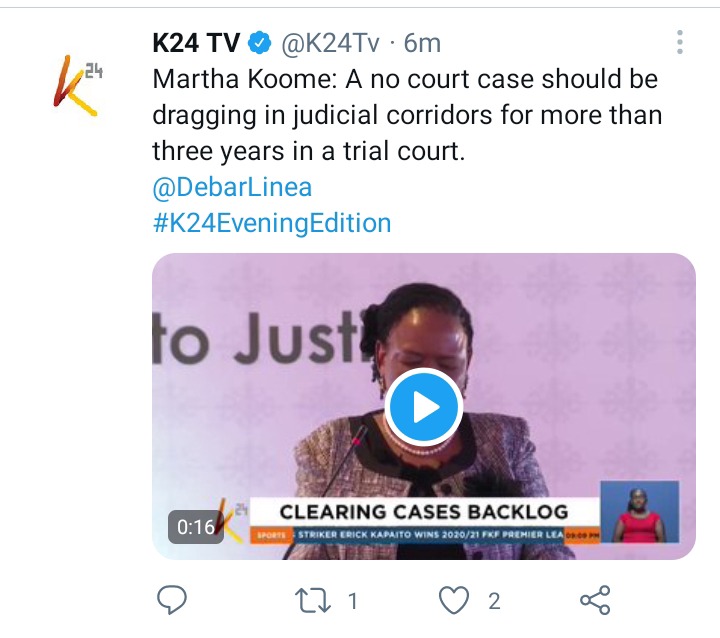Image resolution: width=720 pixels, height=638 pixels.
Task: Open the #K24EveningEdition hashtag
Action: (272, 223)
